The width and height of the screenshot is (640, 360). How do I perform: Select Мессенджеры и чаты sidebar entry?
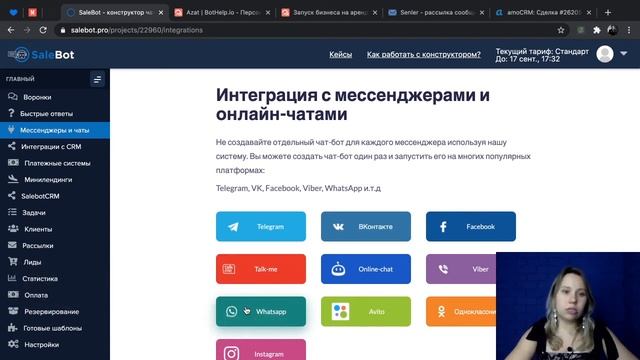55,130
